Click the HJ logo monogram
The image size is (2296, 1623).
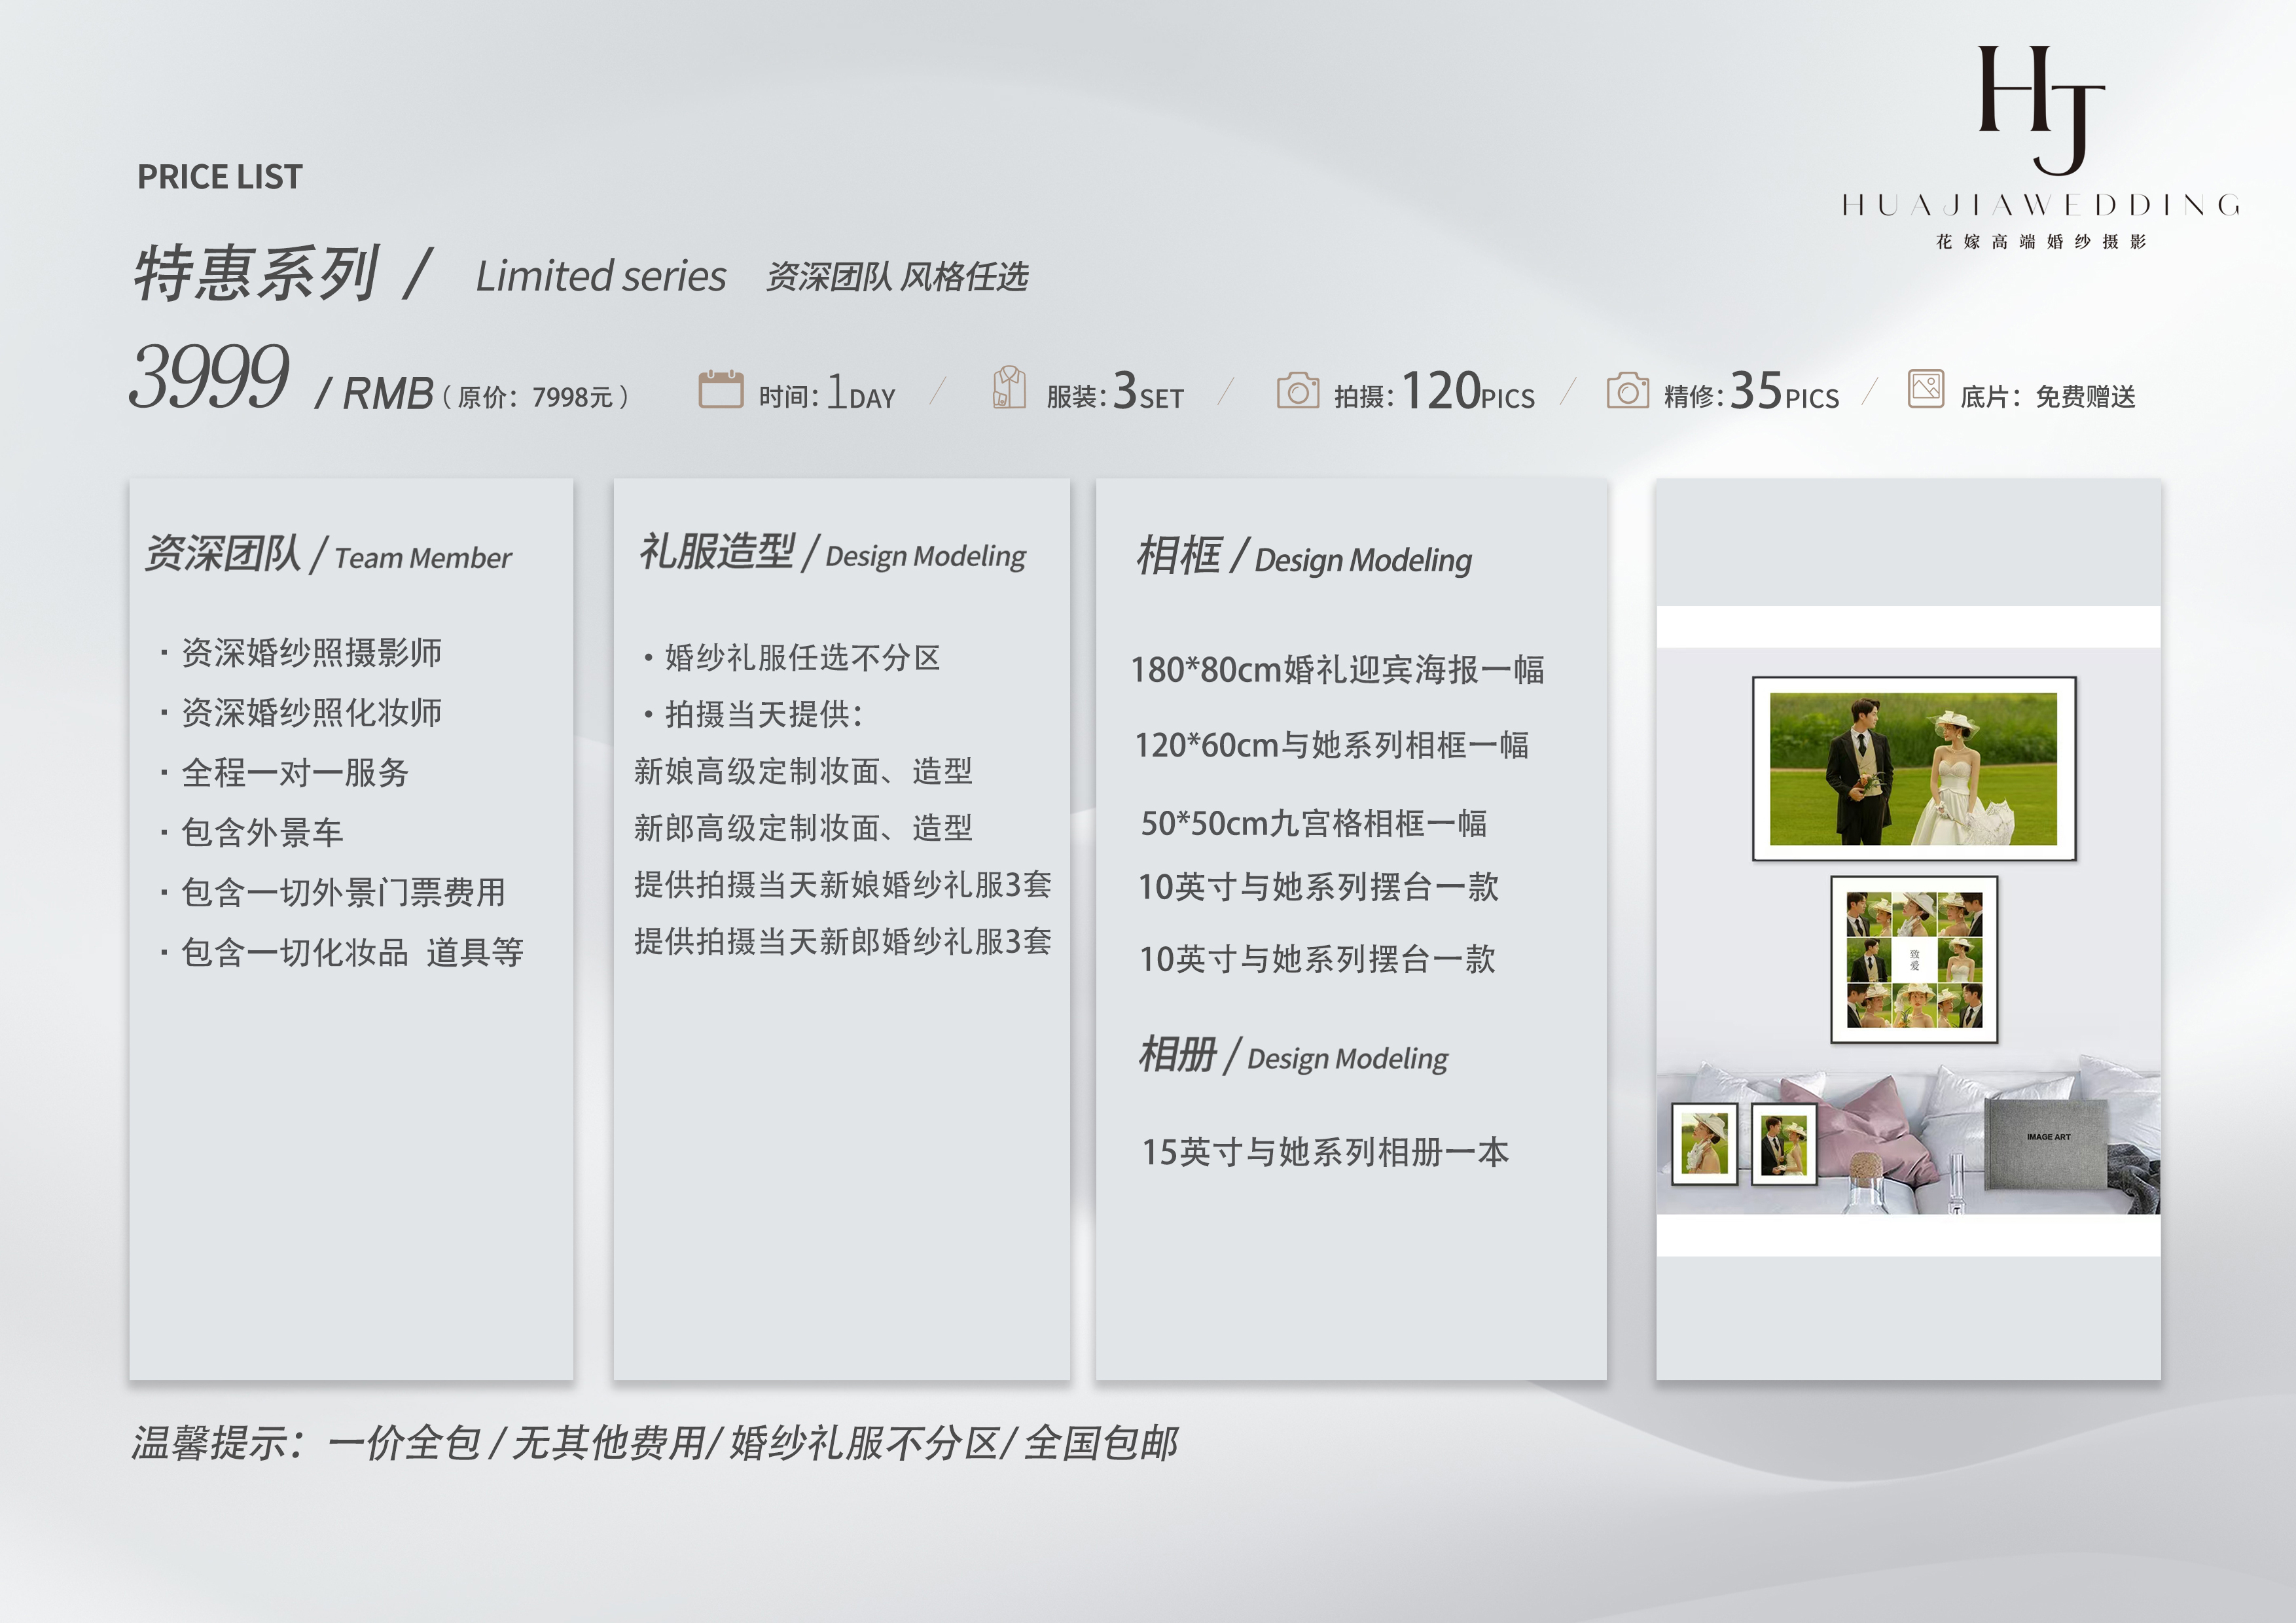coord(2041,110)
